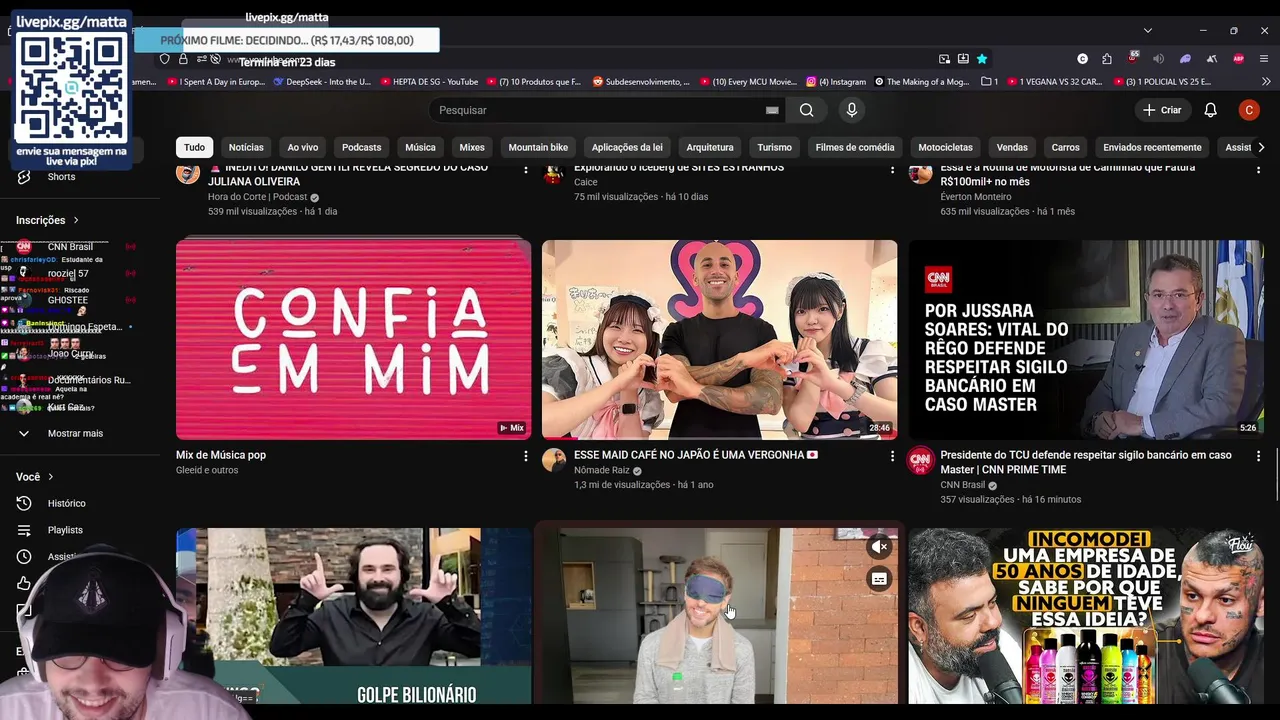Click the red badge 65 extension icon
This screenshot has width=1280, height=720.
point(1133,58)
